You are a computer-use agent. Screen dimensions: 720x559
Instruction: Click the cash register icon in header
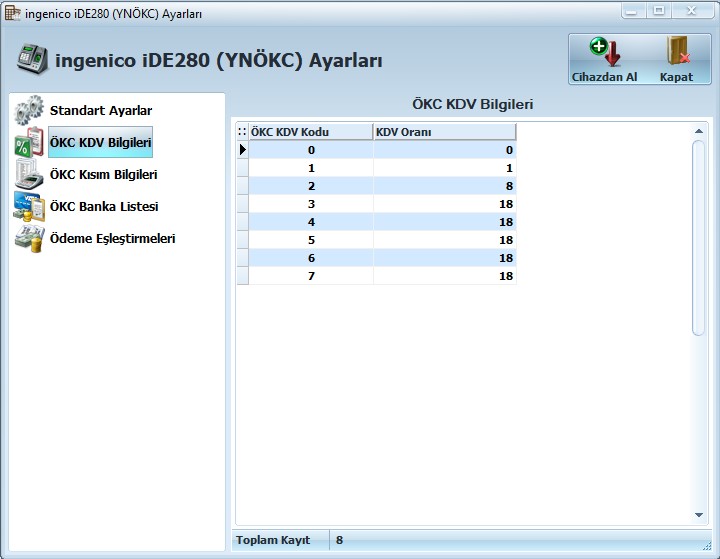click(x=32, y=59)
